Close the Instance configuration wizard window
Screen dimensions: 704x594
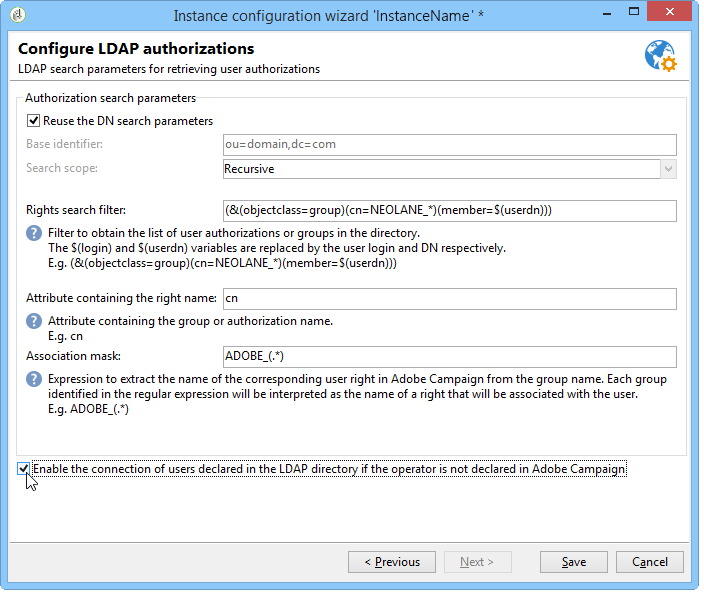click(669, 11)
